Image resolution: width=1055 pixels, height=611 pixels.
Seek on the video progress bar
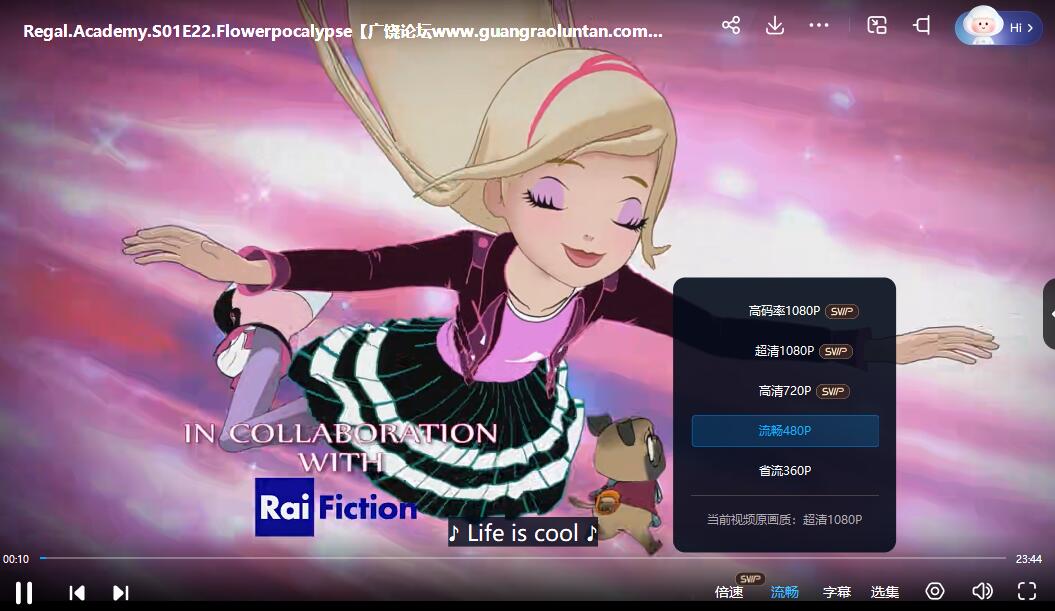(523, 558)
